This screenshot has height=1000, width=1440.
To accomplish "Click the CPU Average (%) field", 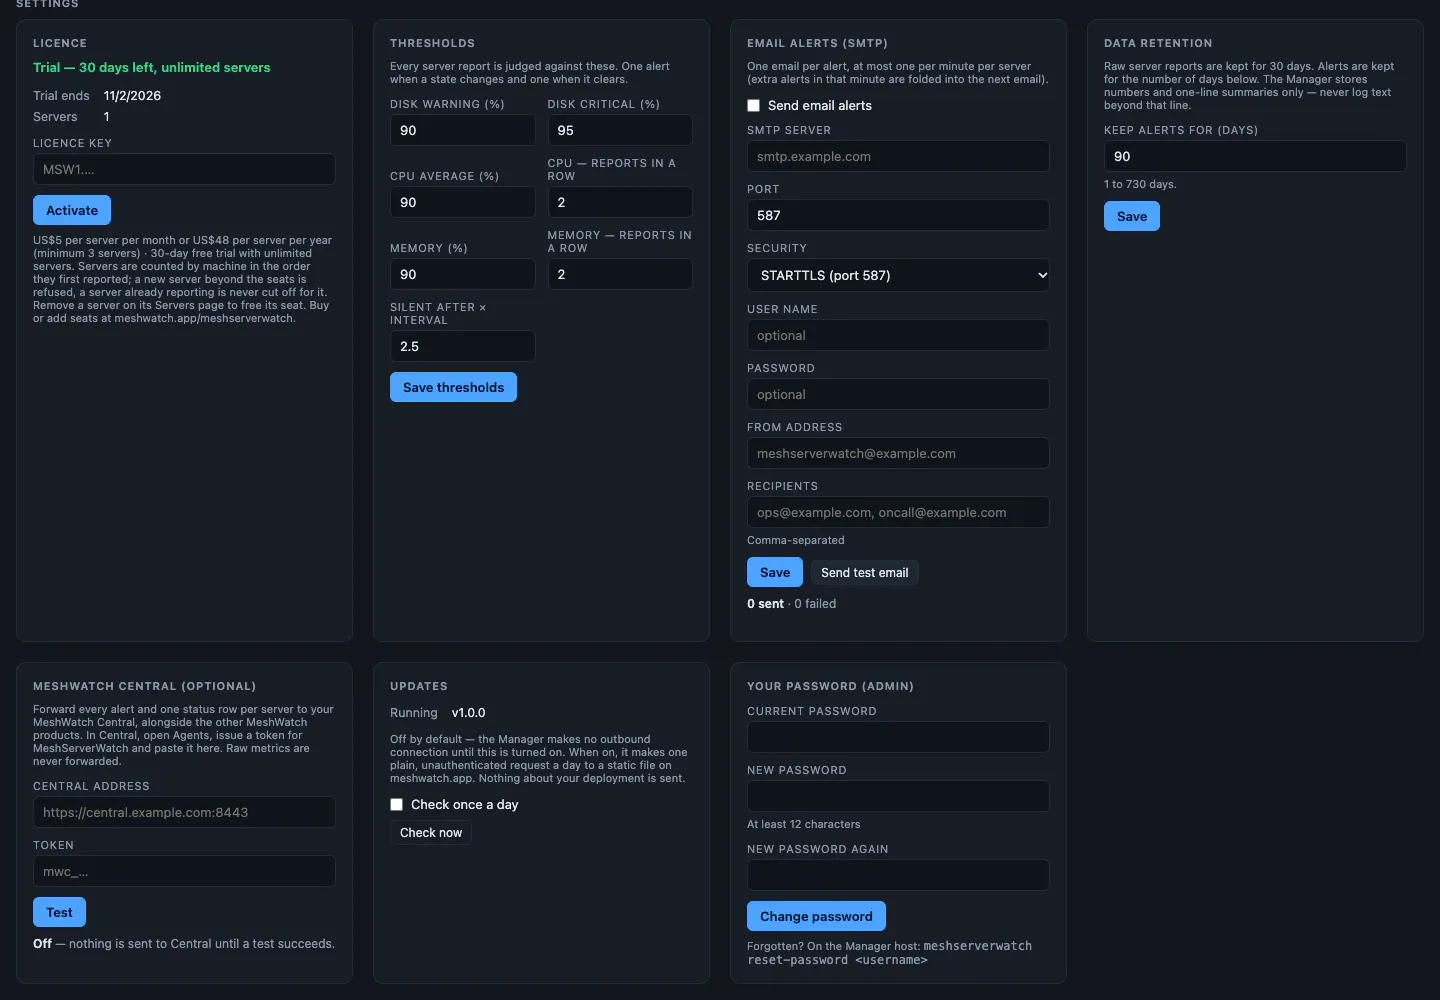I will coord(462,202).
